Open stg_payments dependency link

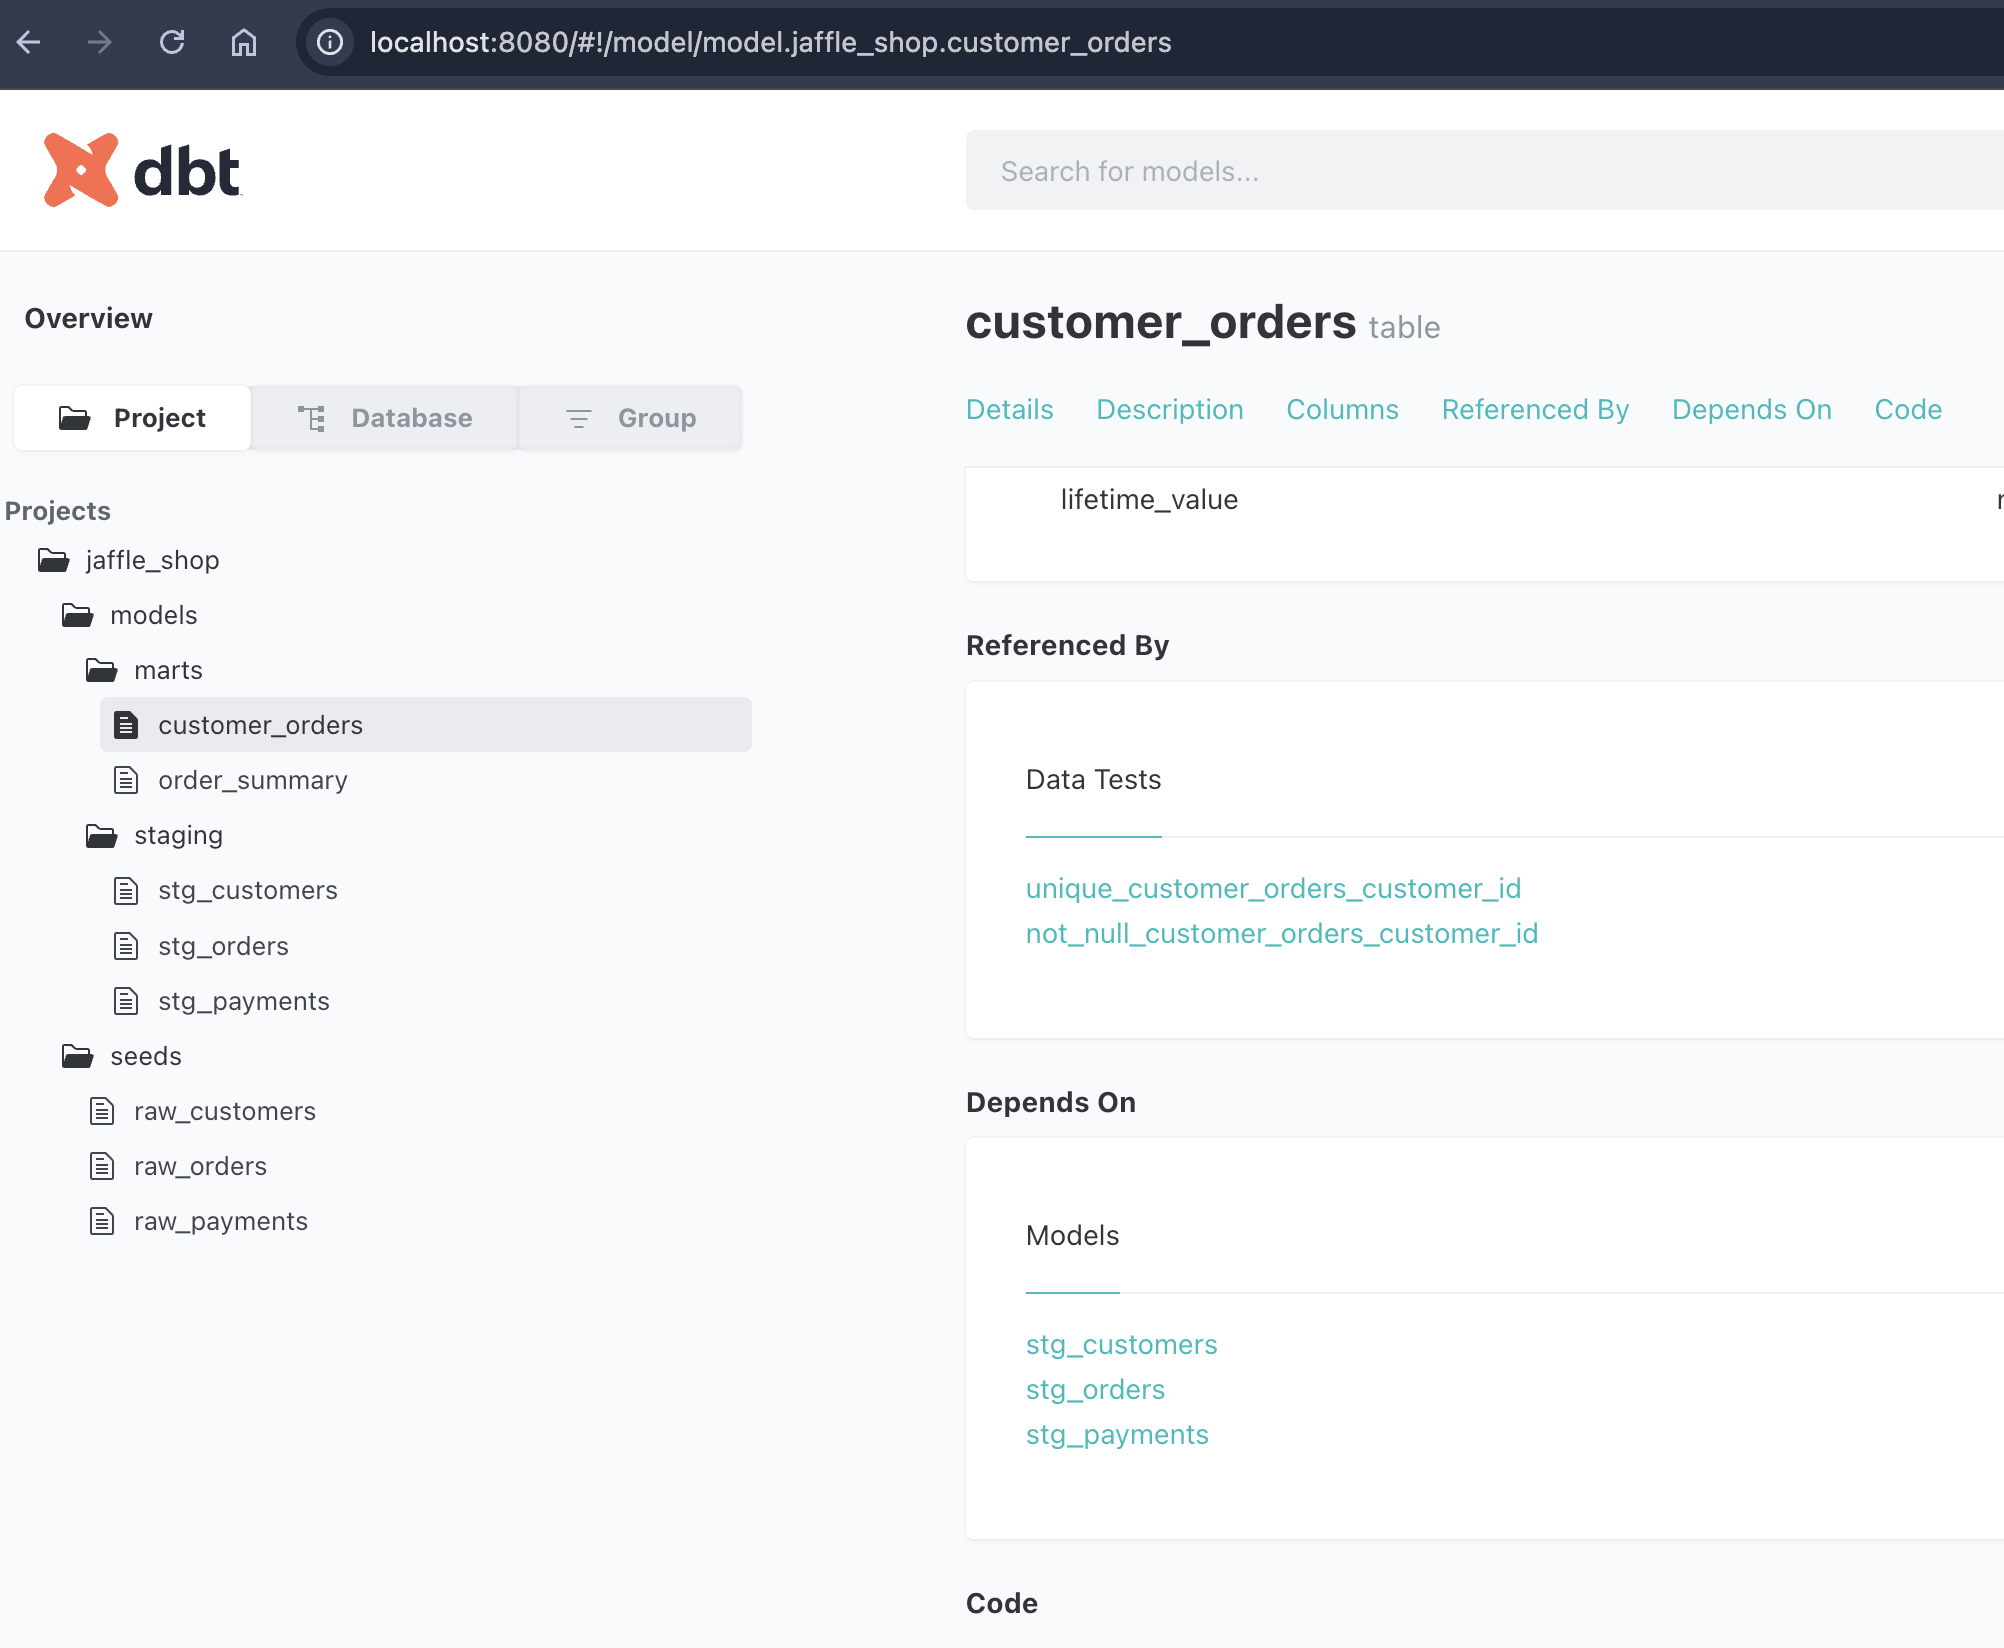[1117, 1434]
